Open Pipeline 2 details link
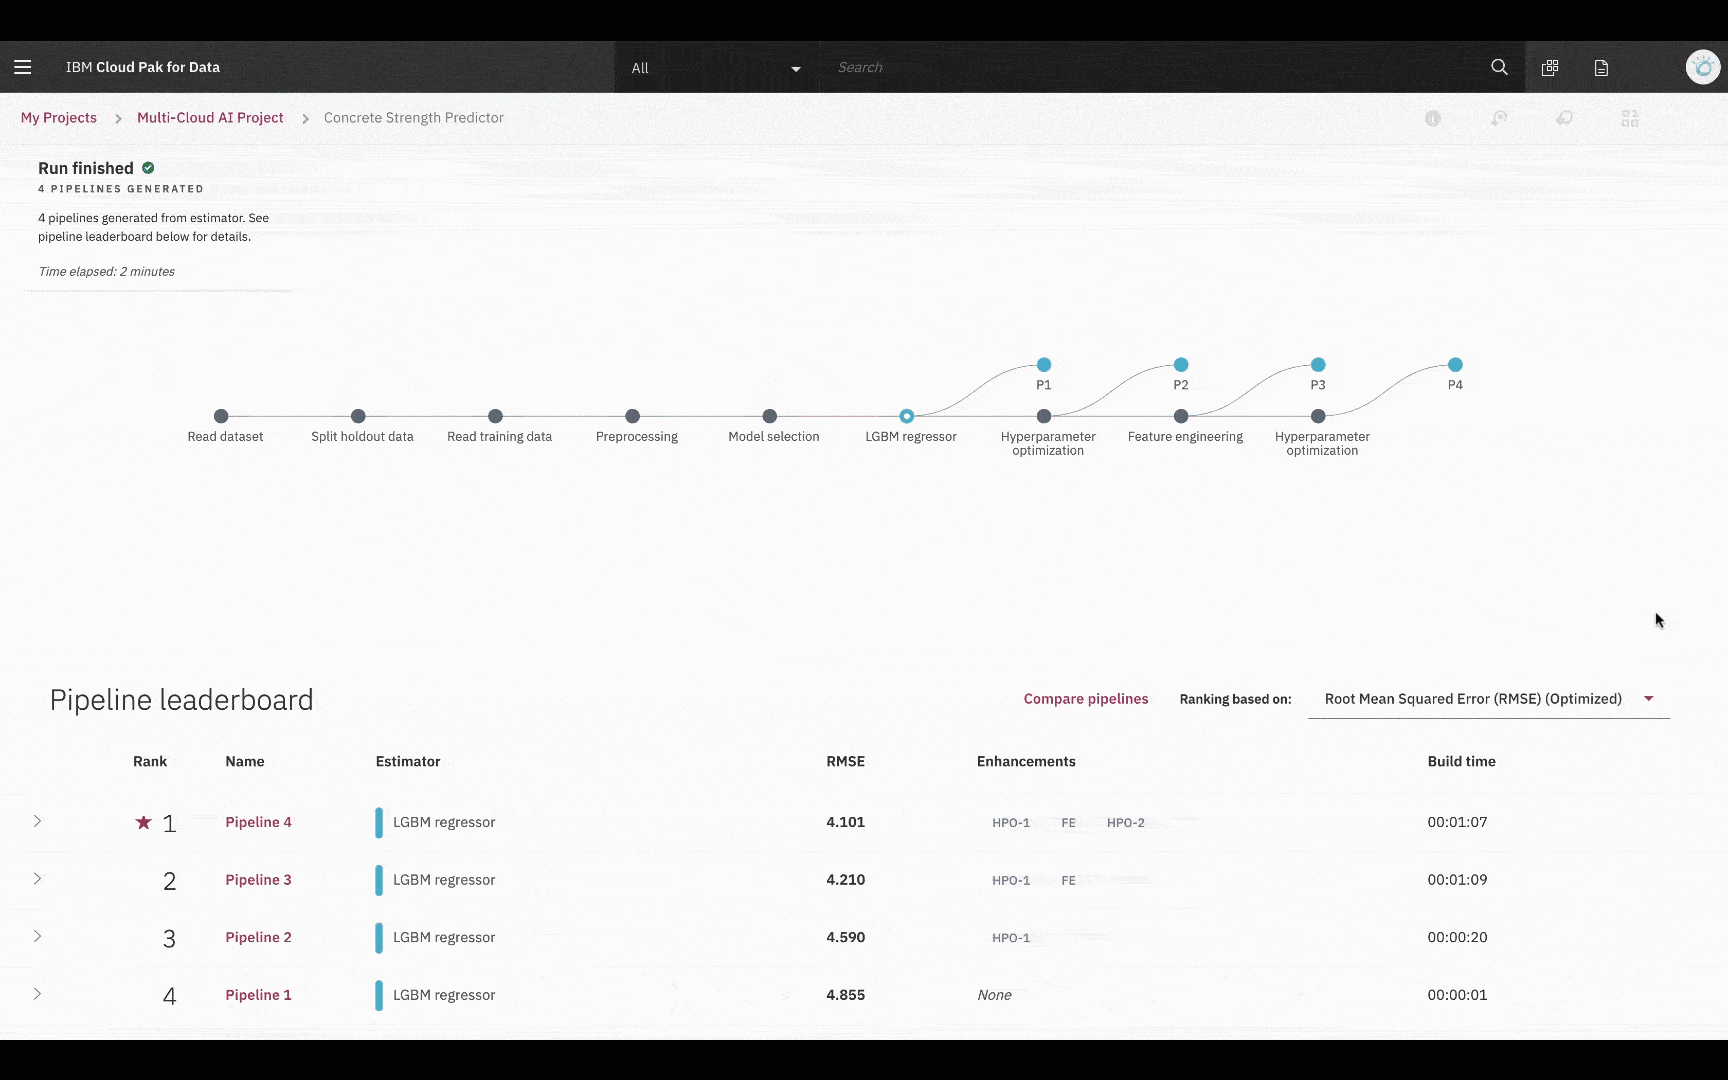The image size is (1728, 1080). click(258, 937)
